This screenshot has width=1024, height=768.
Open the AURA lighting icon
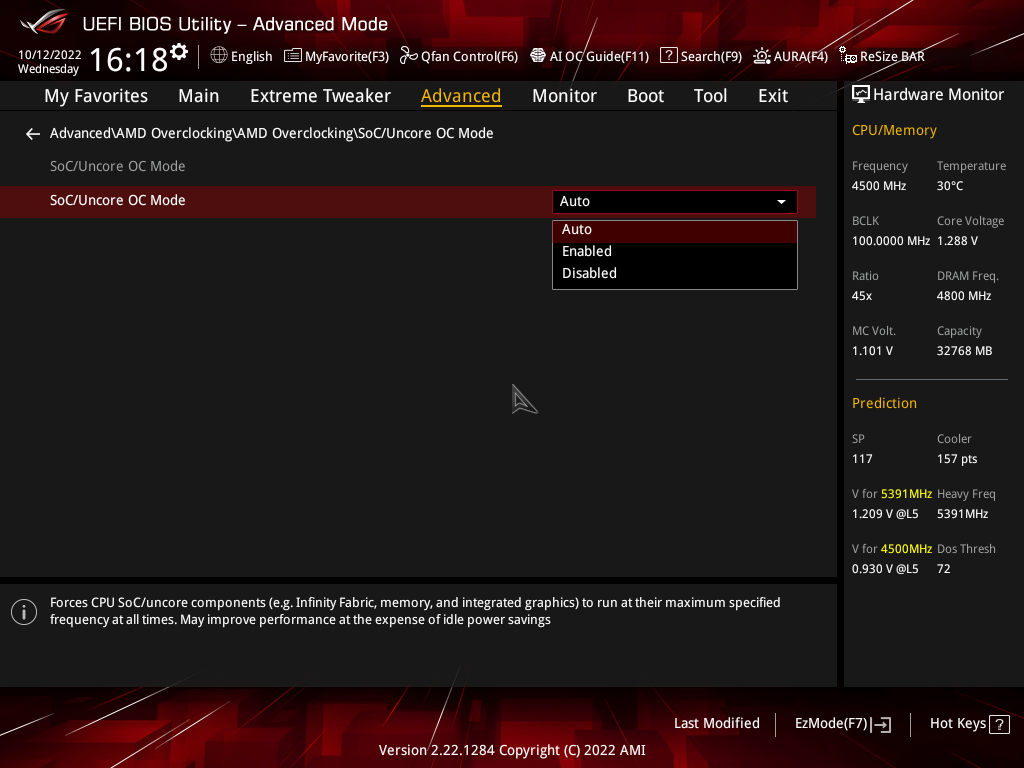[761, 56]
